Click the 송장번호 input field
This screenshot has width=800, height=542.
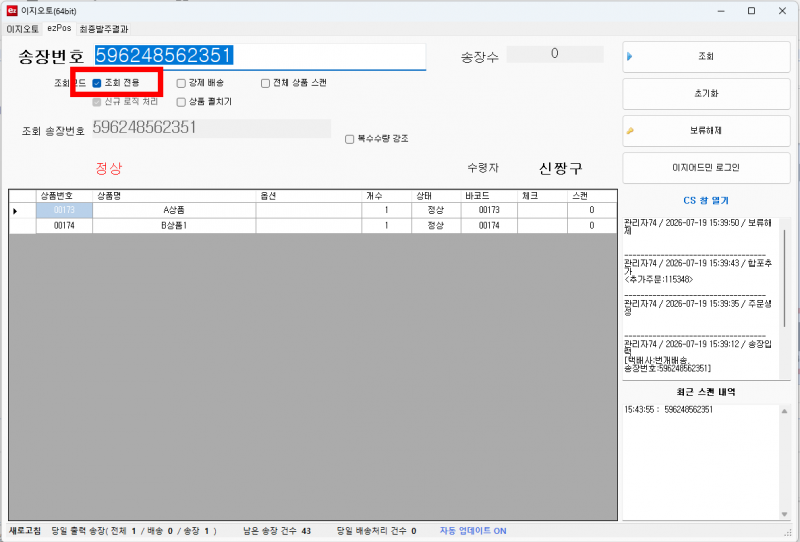[260, 56]
